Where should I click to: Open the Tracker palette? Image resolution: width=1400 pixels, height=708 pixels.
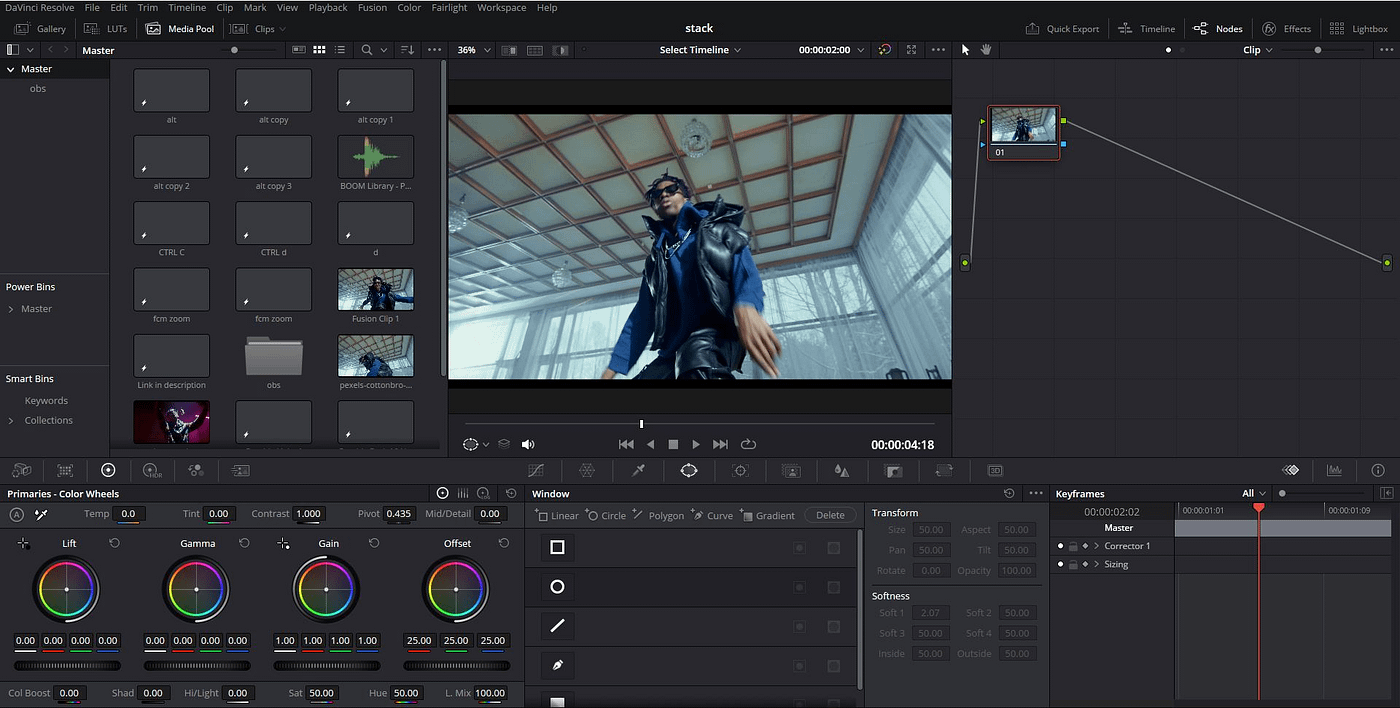point(740,470)
